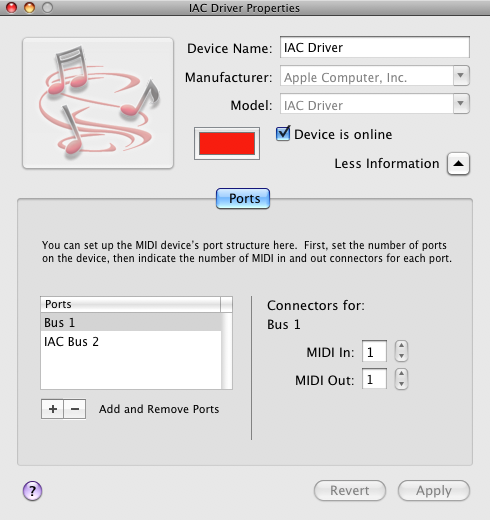Click the MIDI Out value field
Viewport: 490px width, 520px height.
point(374,379)
